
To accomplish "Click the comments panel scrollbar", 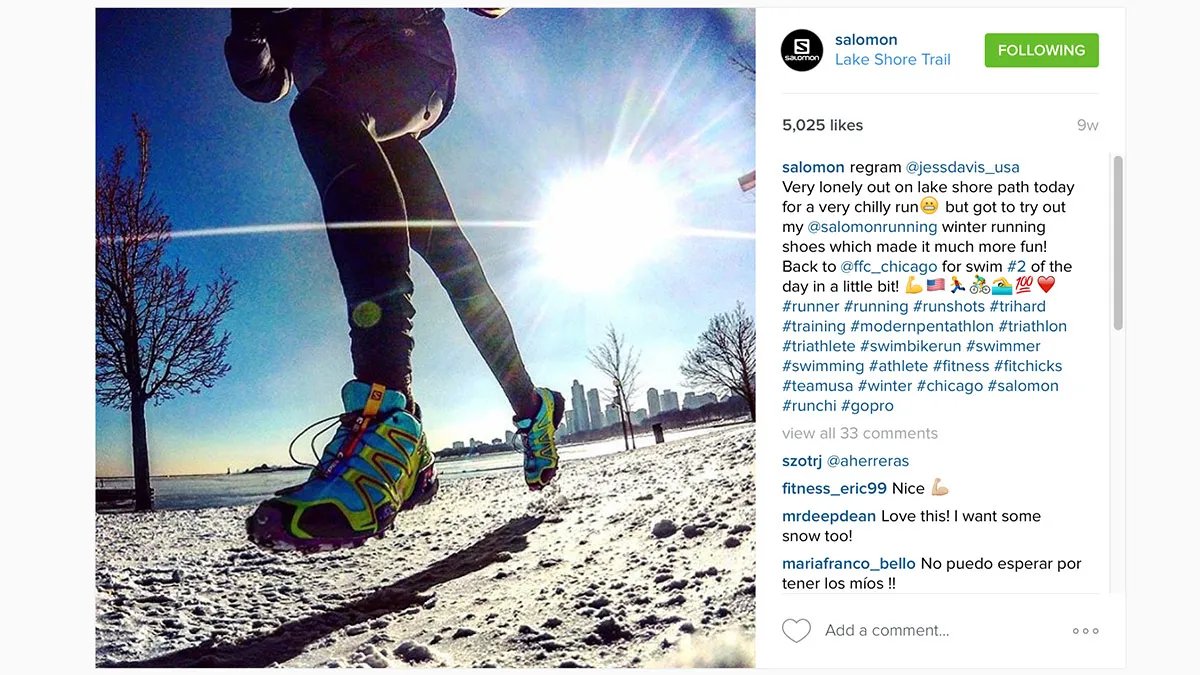I will click(1118, 243).
